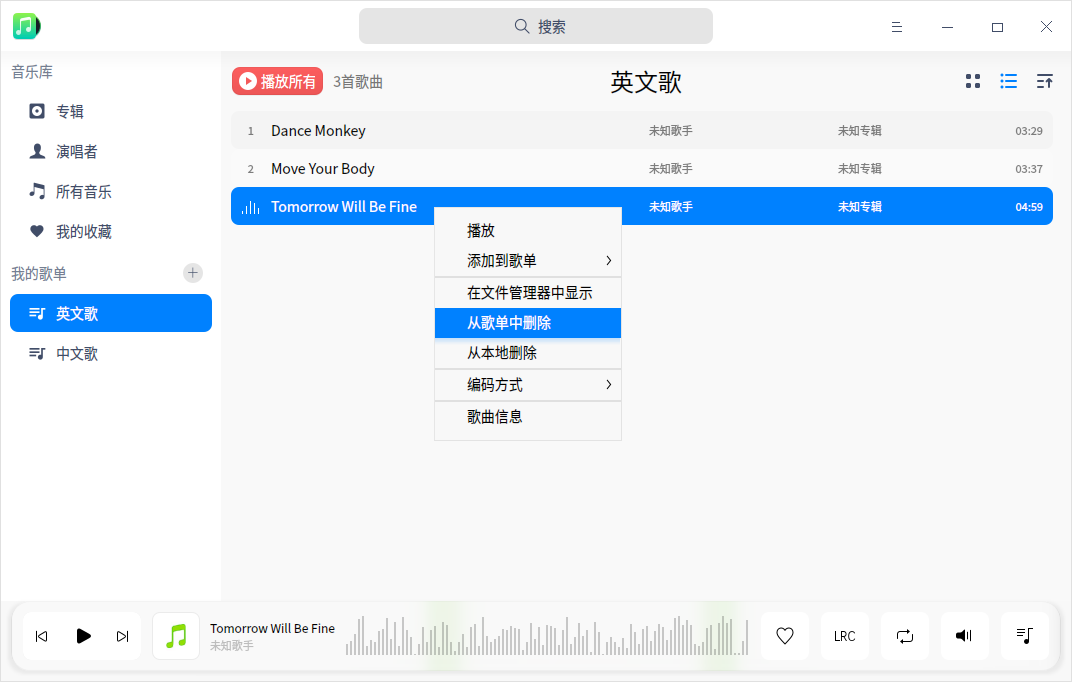
Task: Open the play queue list
Action: pyautogui.click(x=1024, y=636)
